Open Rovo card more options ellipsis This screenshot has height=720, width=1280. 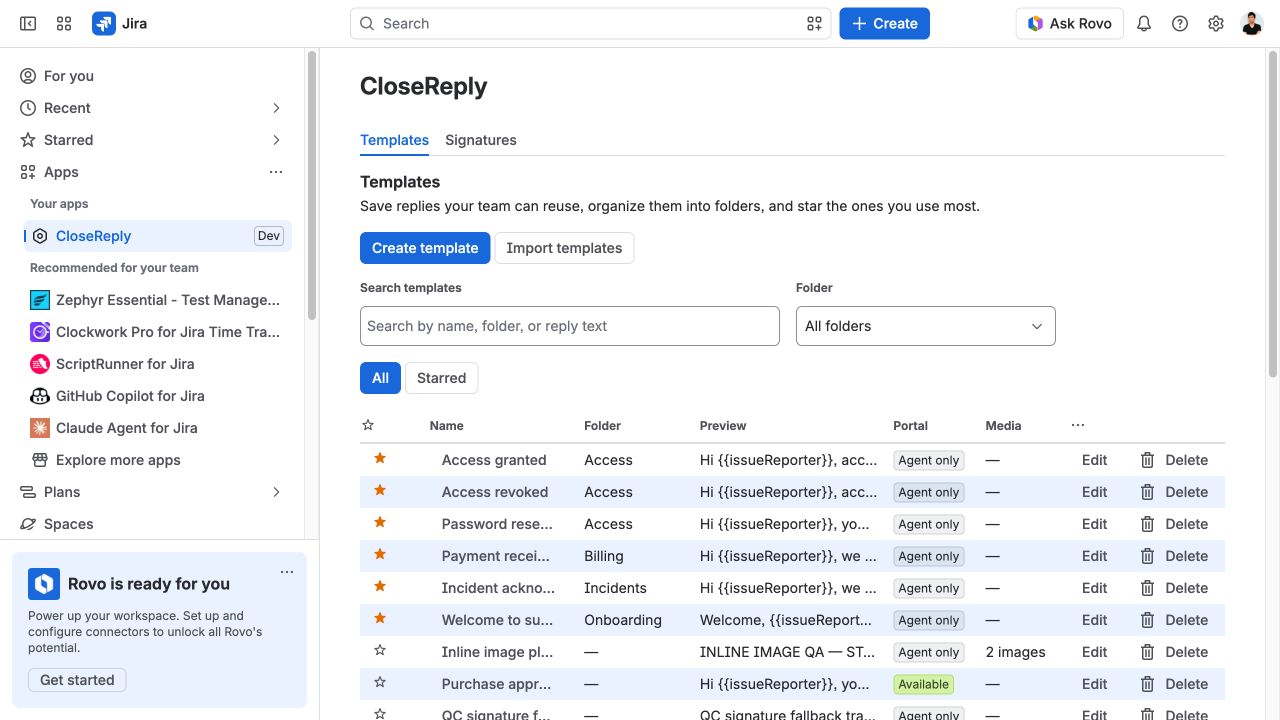[x=287, y=572]
